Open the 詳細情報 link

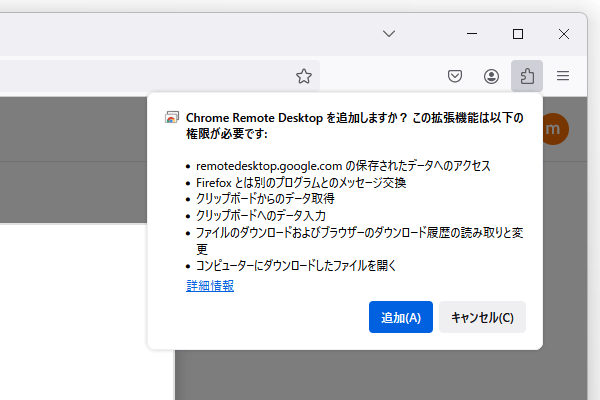210,286
